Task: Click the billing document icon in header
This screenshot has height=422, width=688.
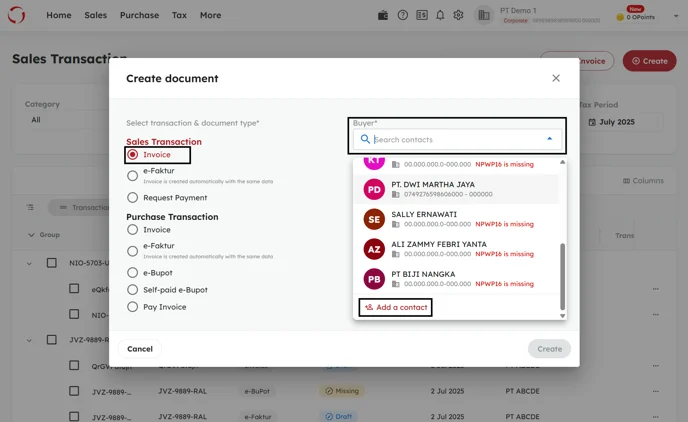Action: point(422,15)
